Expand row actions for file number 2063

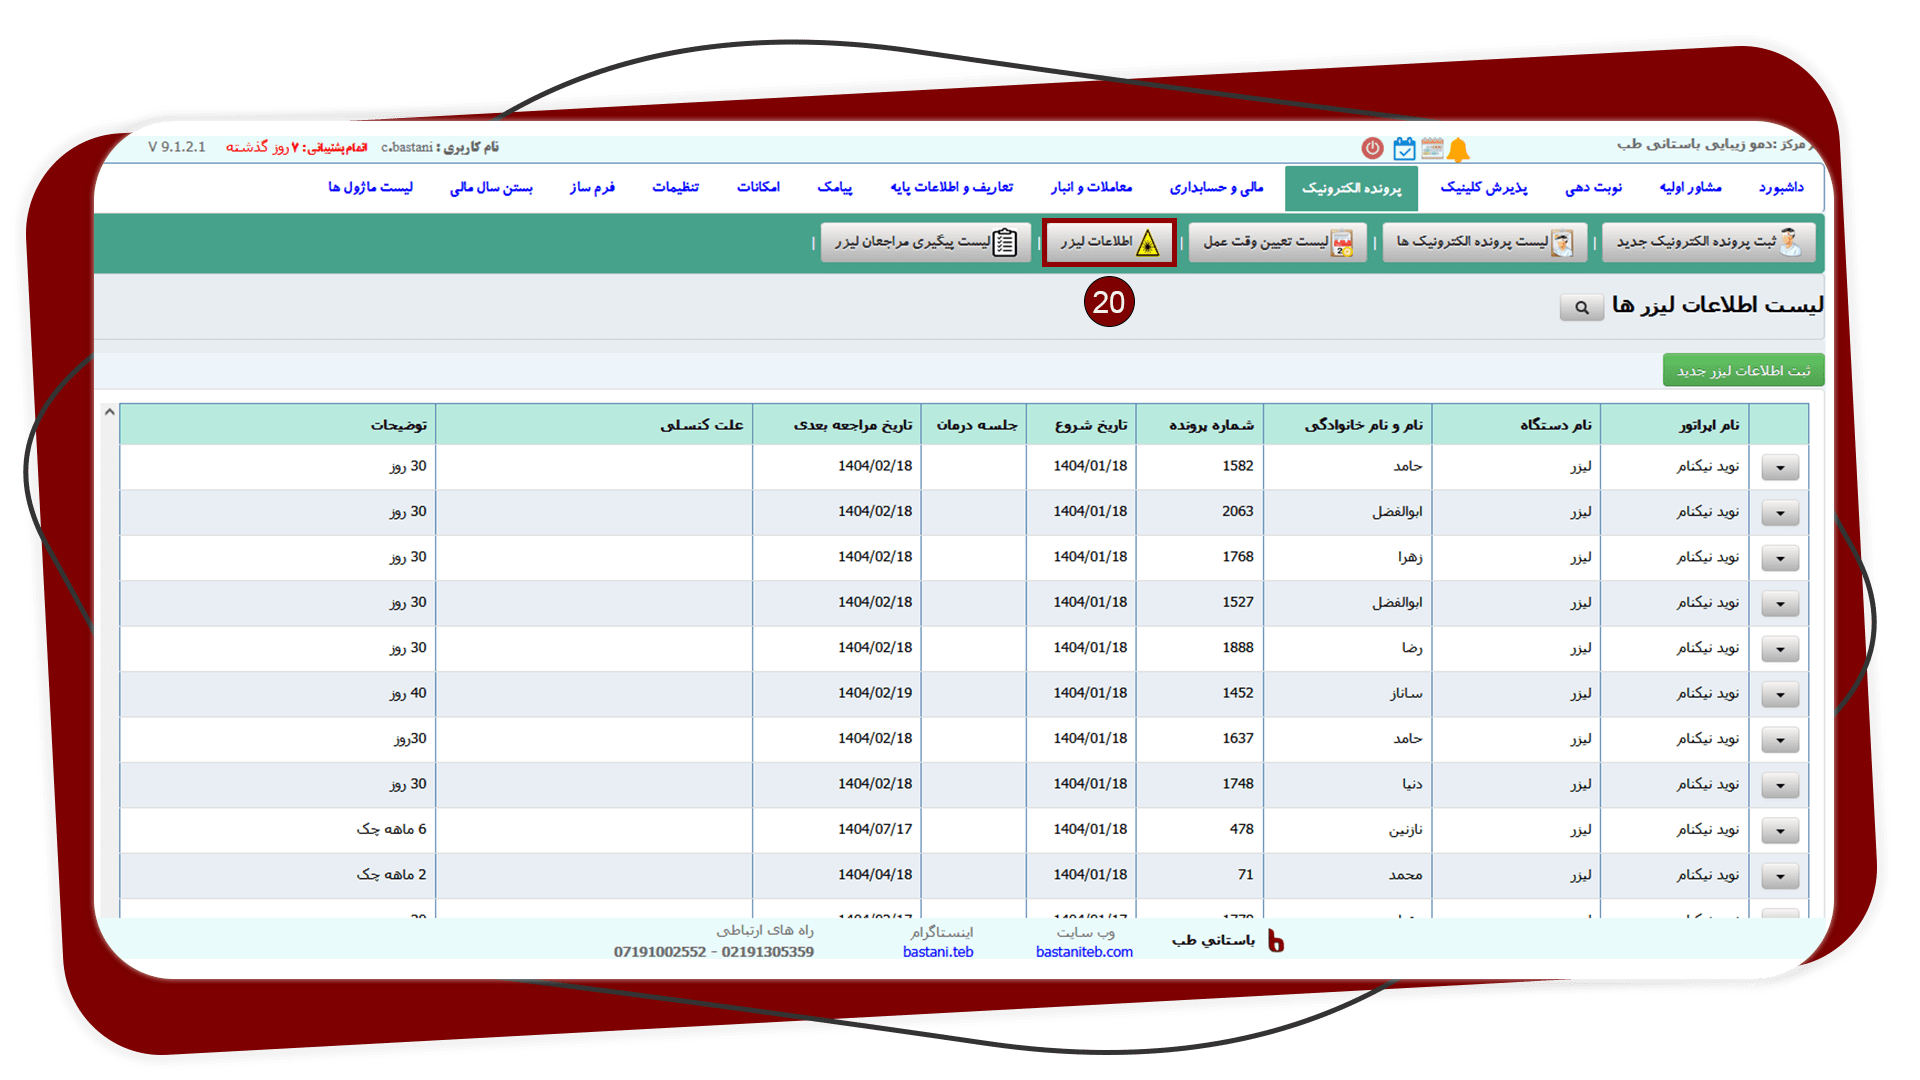tap(1780, 513)
